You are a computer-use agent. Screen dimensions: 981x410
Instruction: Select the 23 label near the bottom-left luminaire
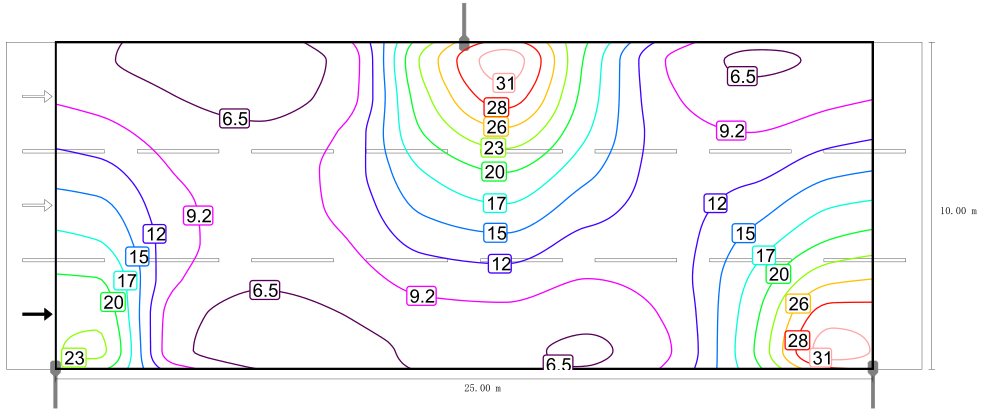(x=74, y=357)
